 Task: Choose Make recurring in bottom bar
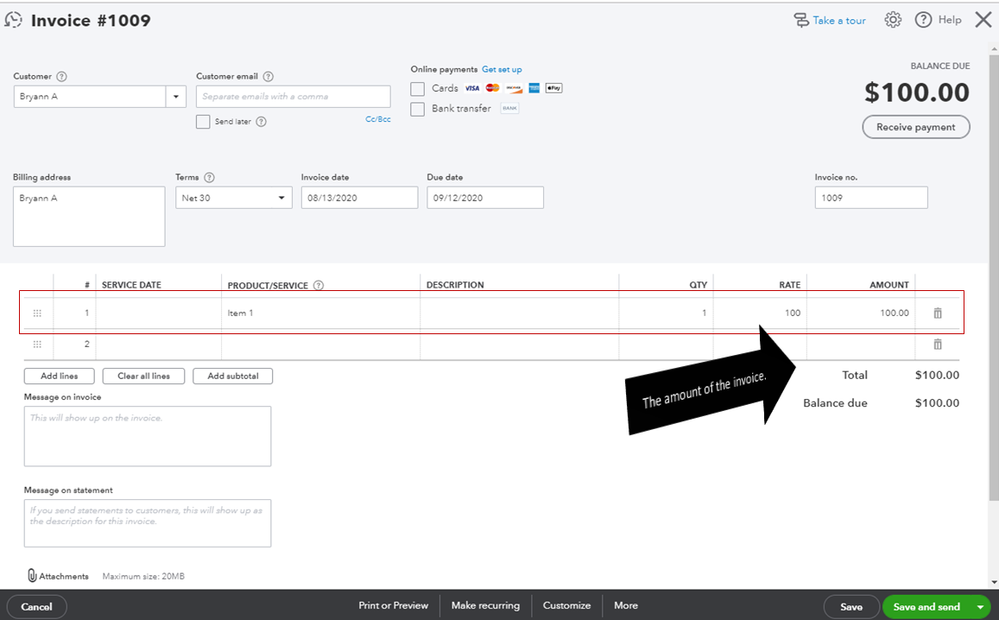click(x=485, y=605)
